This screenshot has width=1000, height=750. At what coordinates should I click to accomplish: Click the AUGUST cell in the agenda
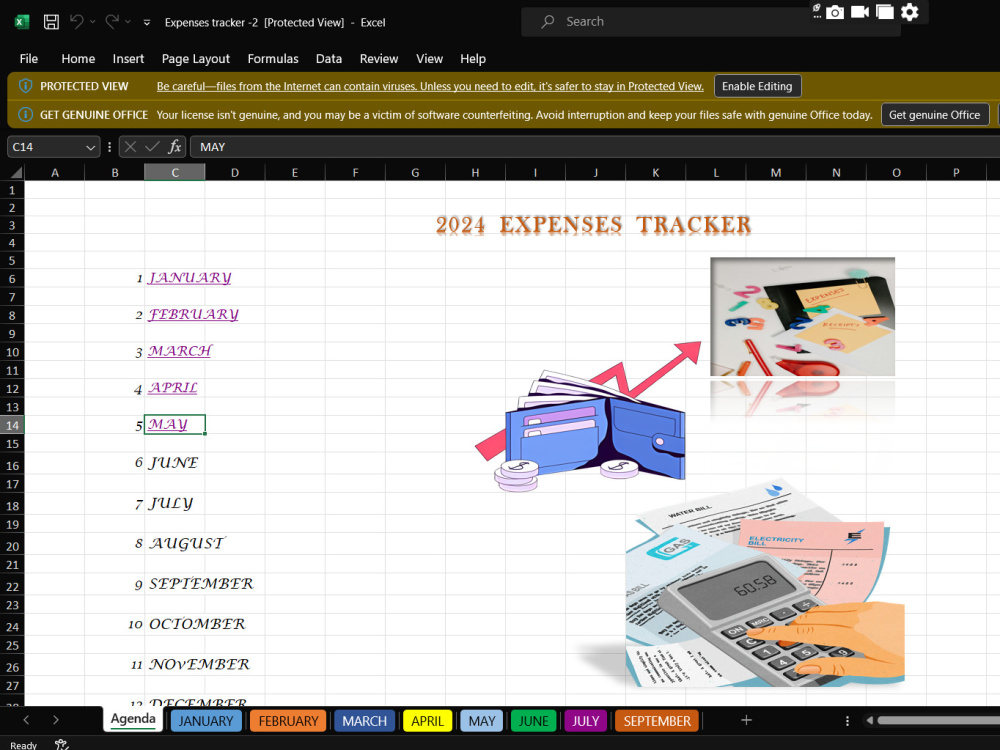coord(187,543)
